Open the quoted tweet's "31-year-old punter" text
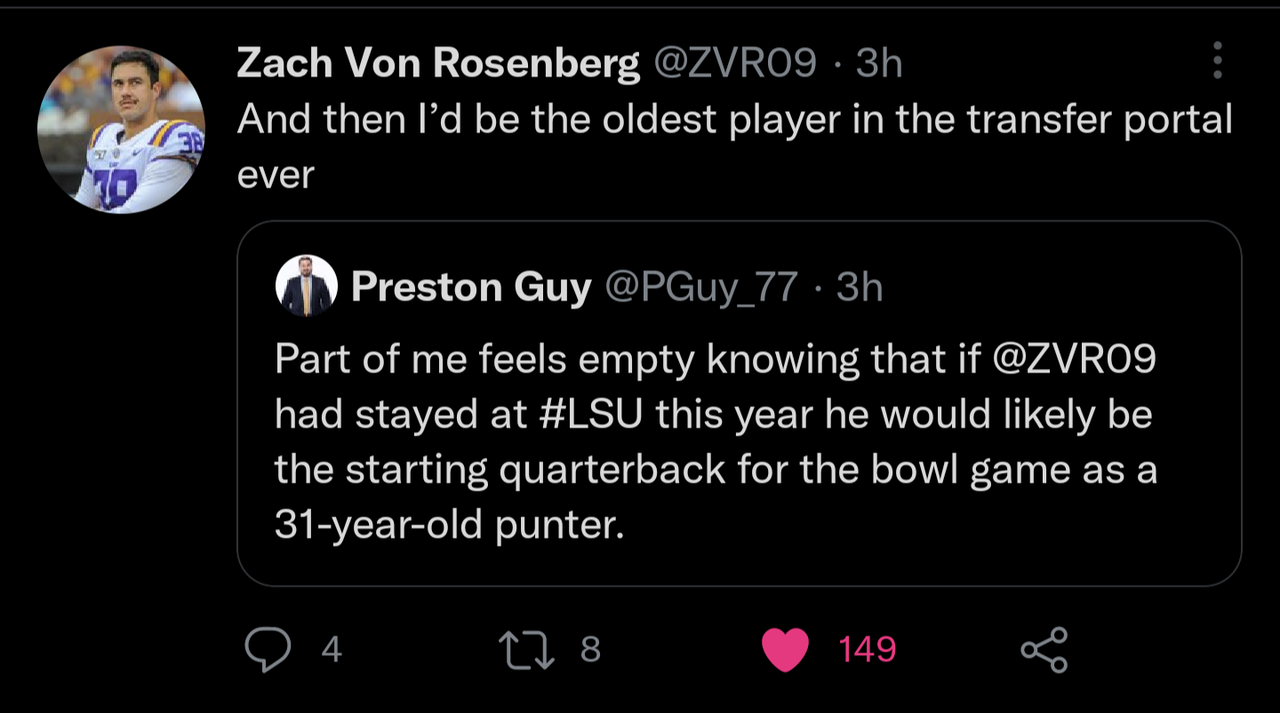Viewport: 1280px width, 713px height. (x=449, y=525)
